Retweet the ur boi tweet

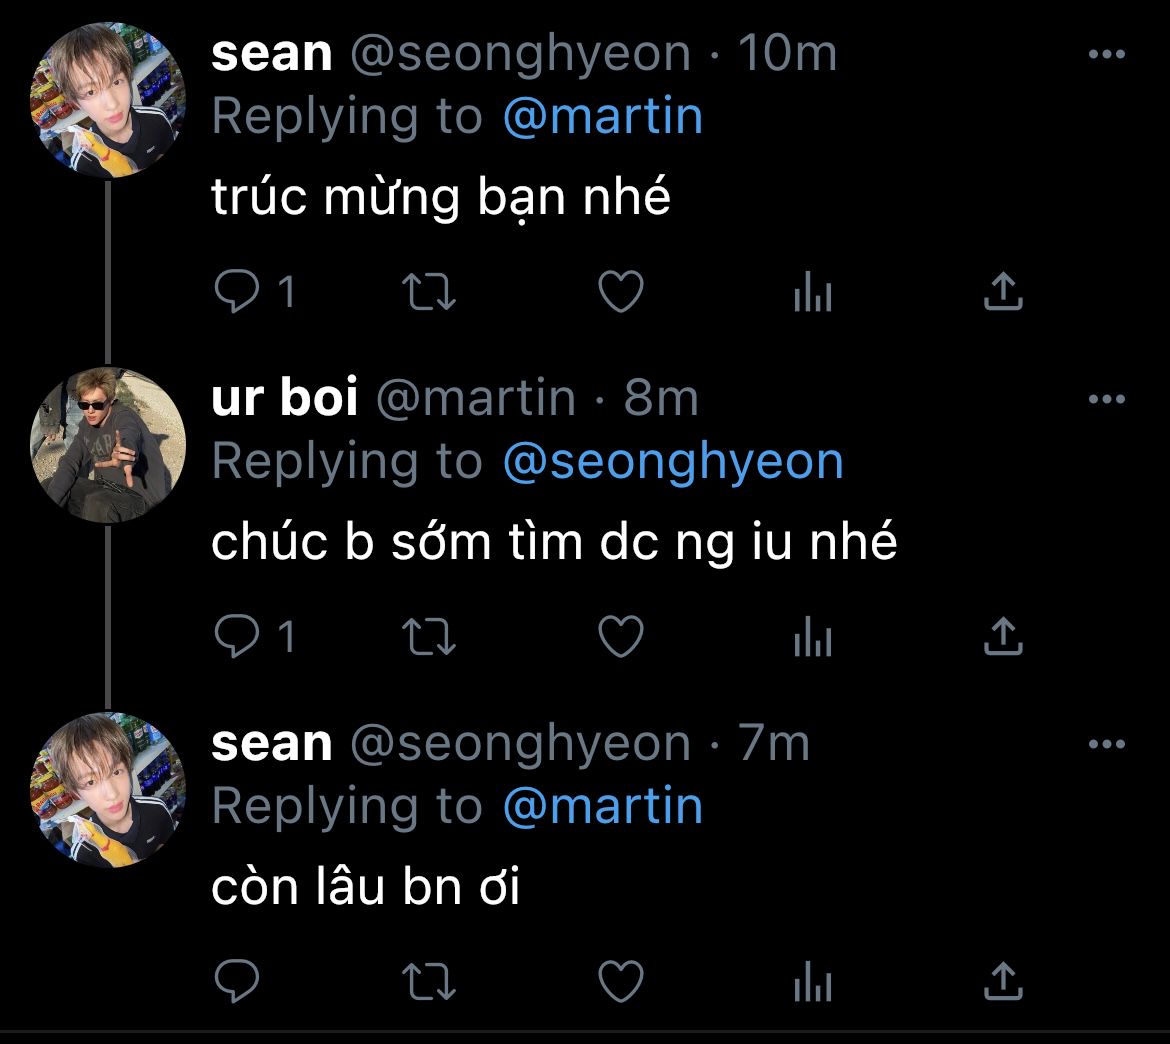click(x=428, y=637)
